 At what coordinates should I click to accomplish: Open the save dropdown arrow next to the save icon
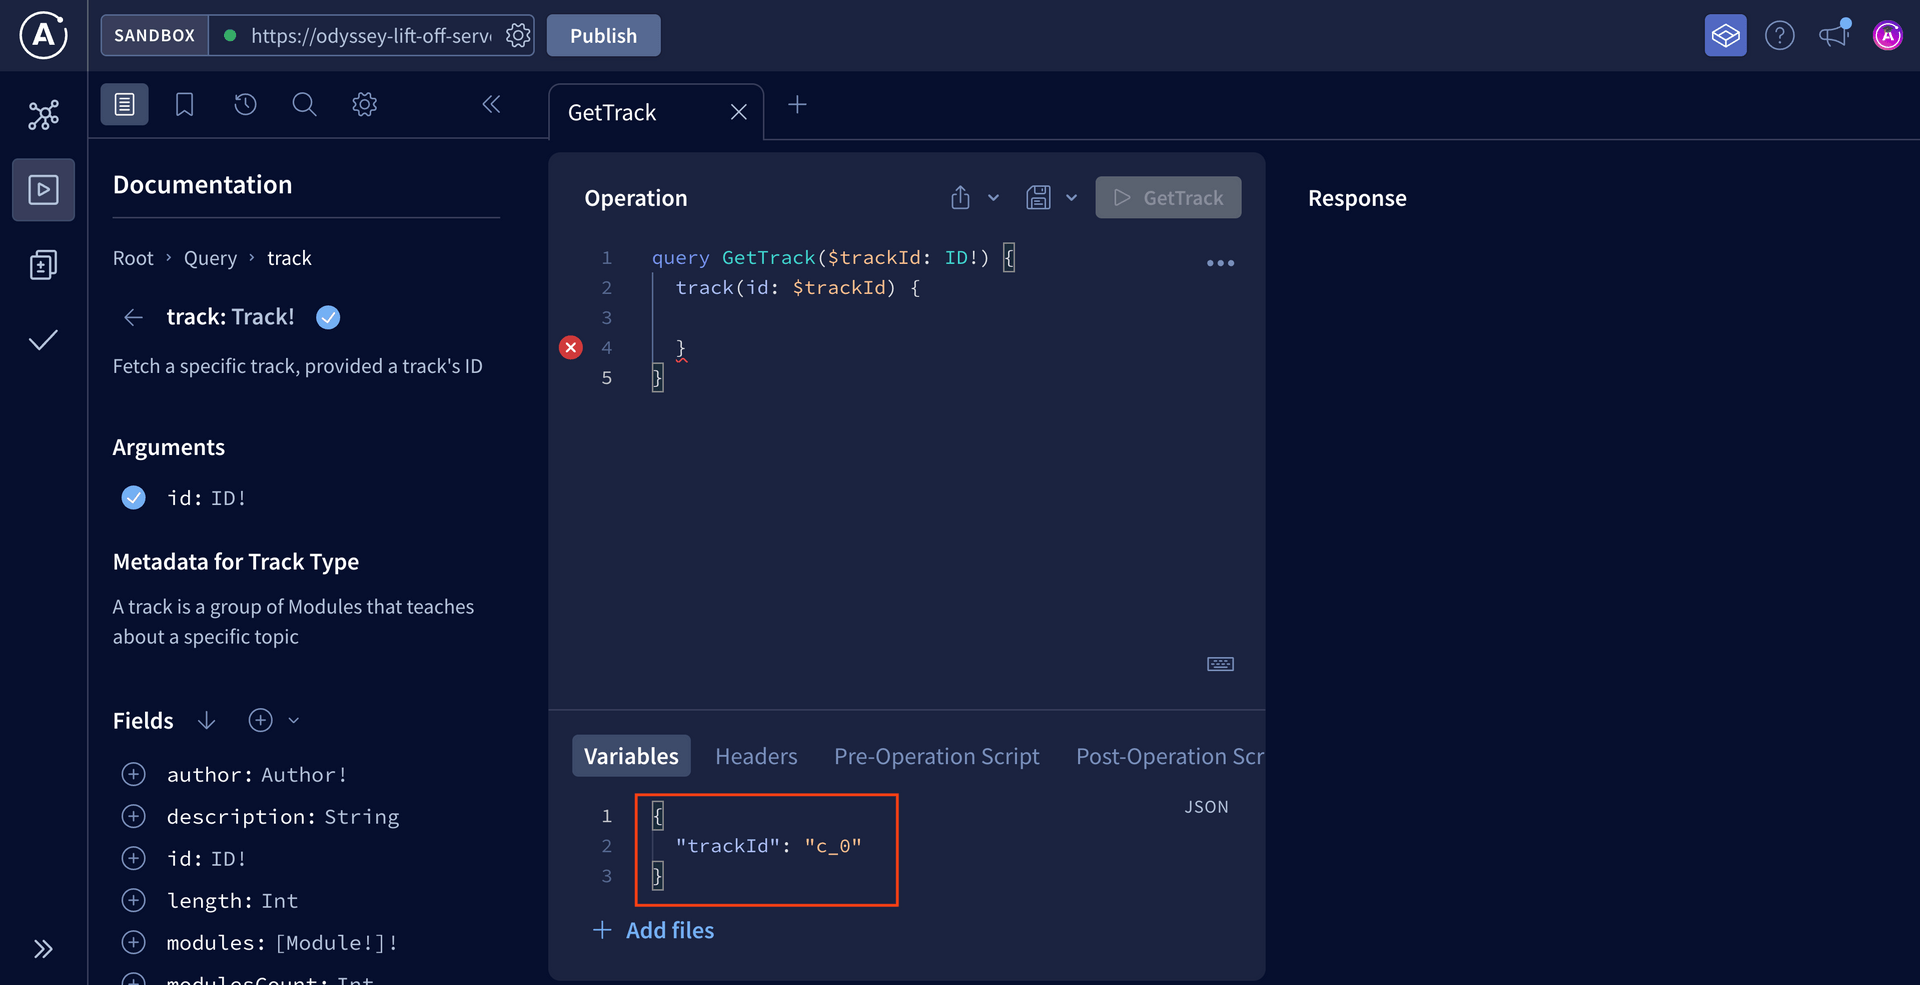1072,197
